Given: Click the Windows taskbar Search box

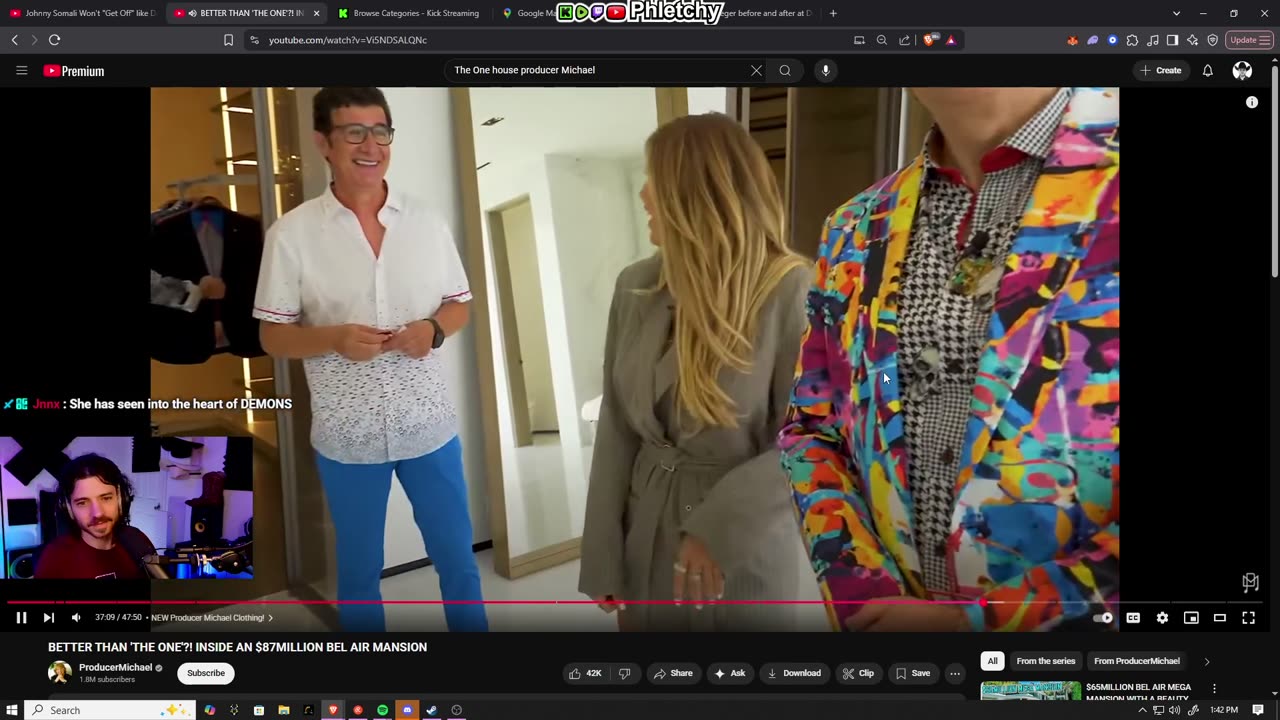Looking at the screenshot, I should tap(108, 710).
